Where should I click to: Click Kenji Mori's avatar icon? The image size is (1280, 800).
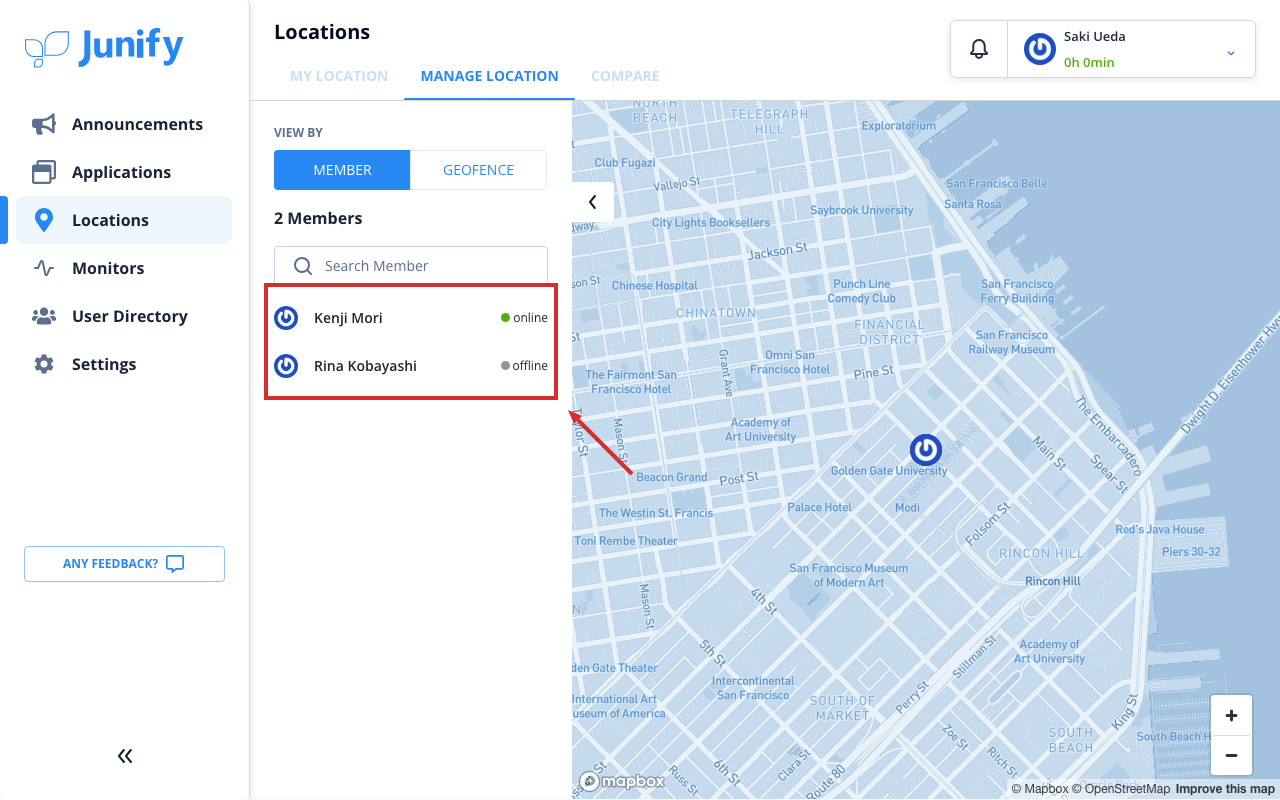pos(286,318)
